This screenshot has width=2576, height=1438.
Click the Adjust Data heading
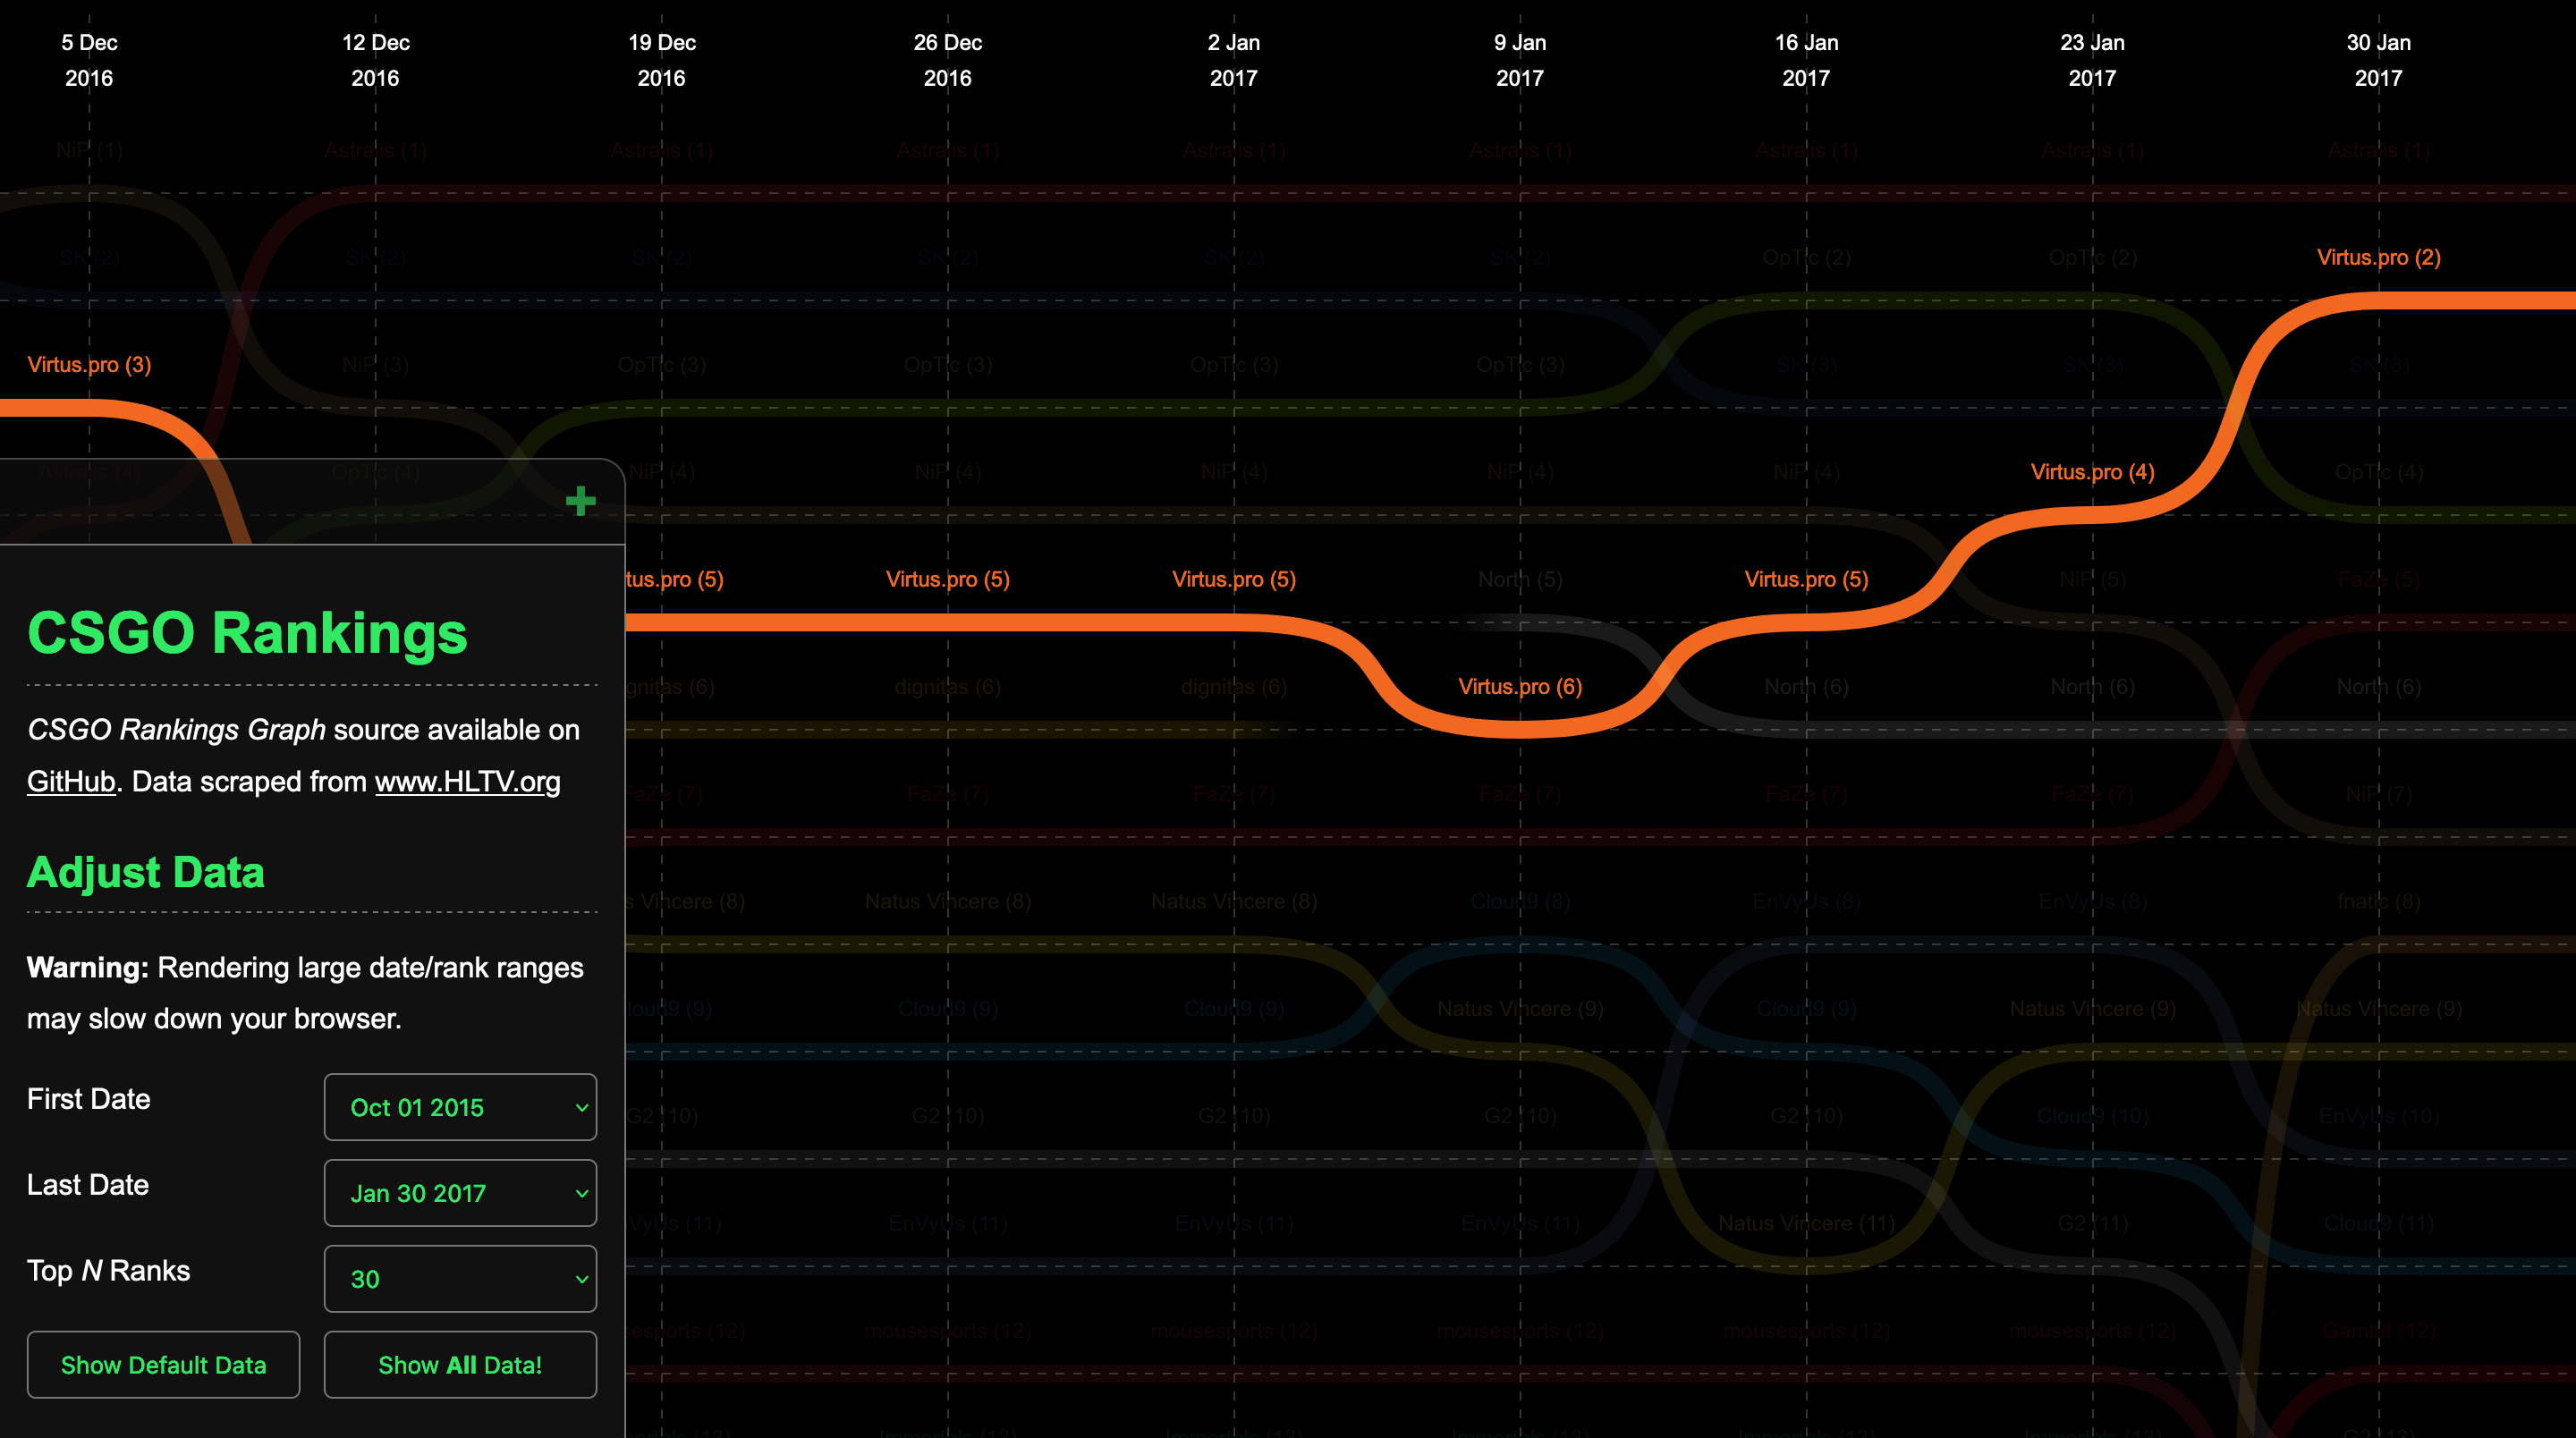coord(146,872)
